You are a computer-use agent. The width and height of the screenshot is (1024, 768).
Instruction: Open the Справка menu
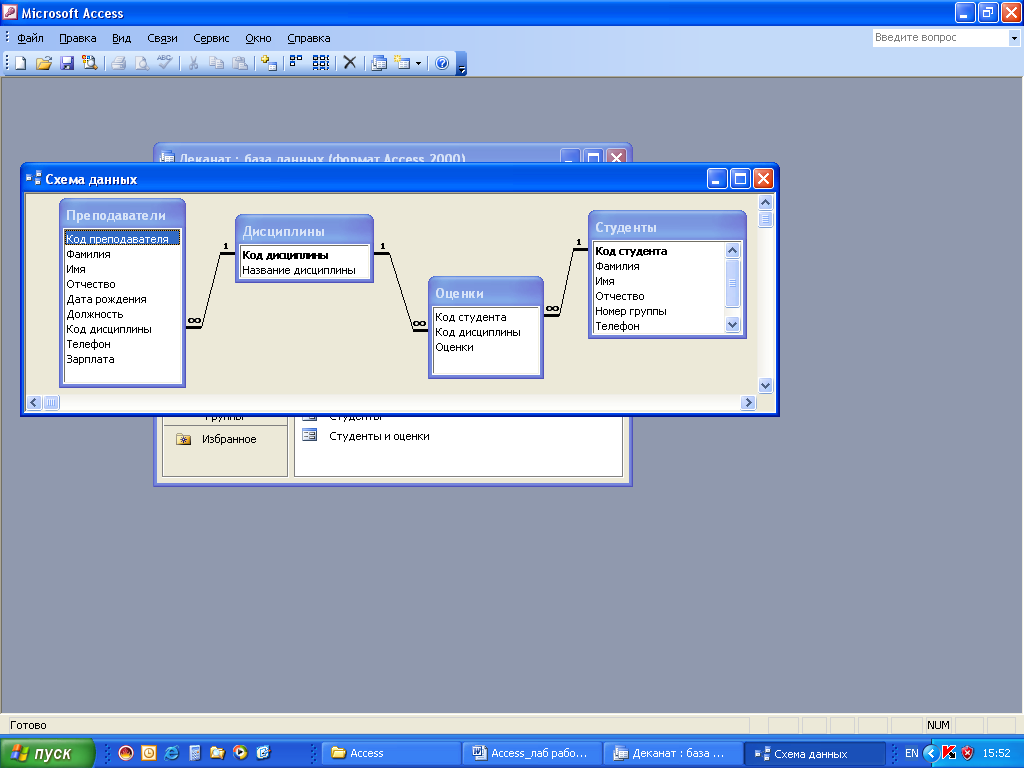point(308,38)
